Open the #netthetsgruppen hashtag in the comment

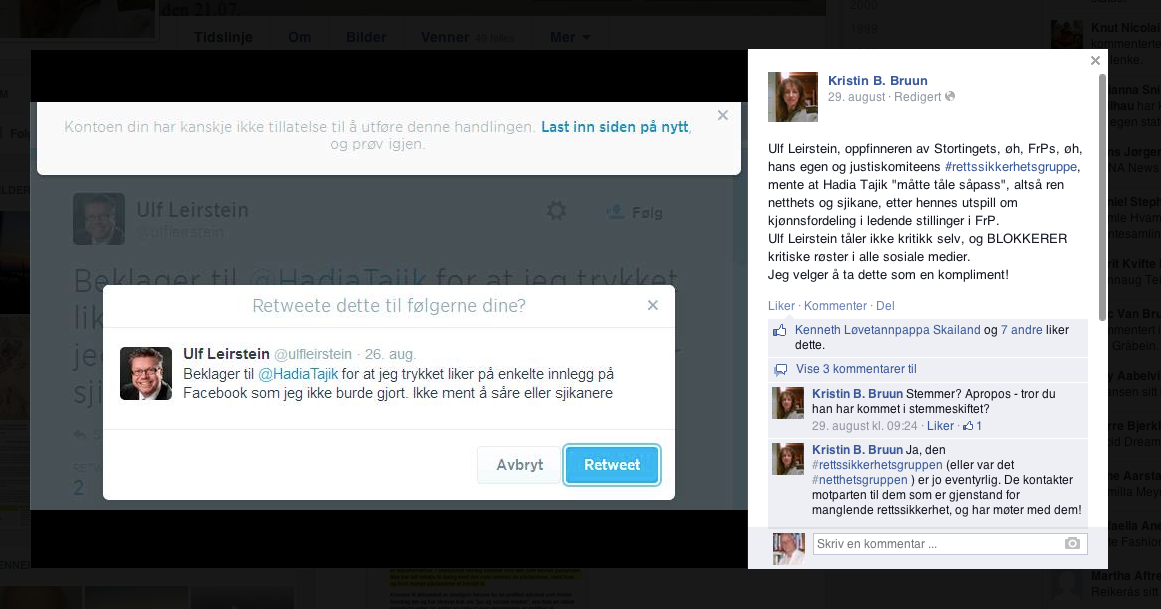[860, 480]
